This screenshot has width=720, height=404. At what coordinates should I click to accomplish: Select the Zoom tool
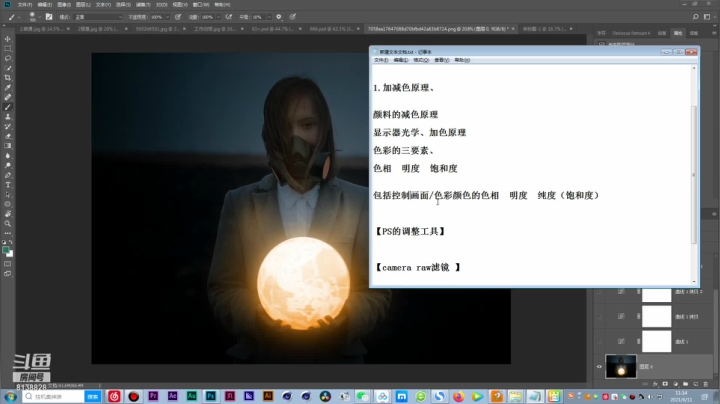tap(8, 224)
